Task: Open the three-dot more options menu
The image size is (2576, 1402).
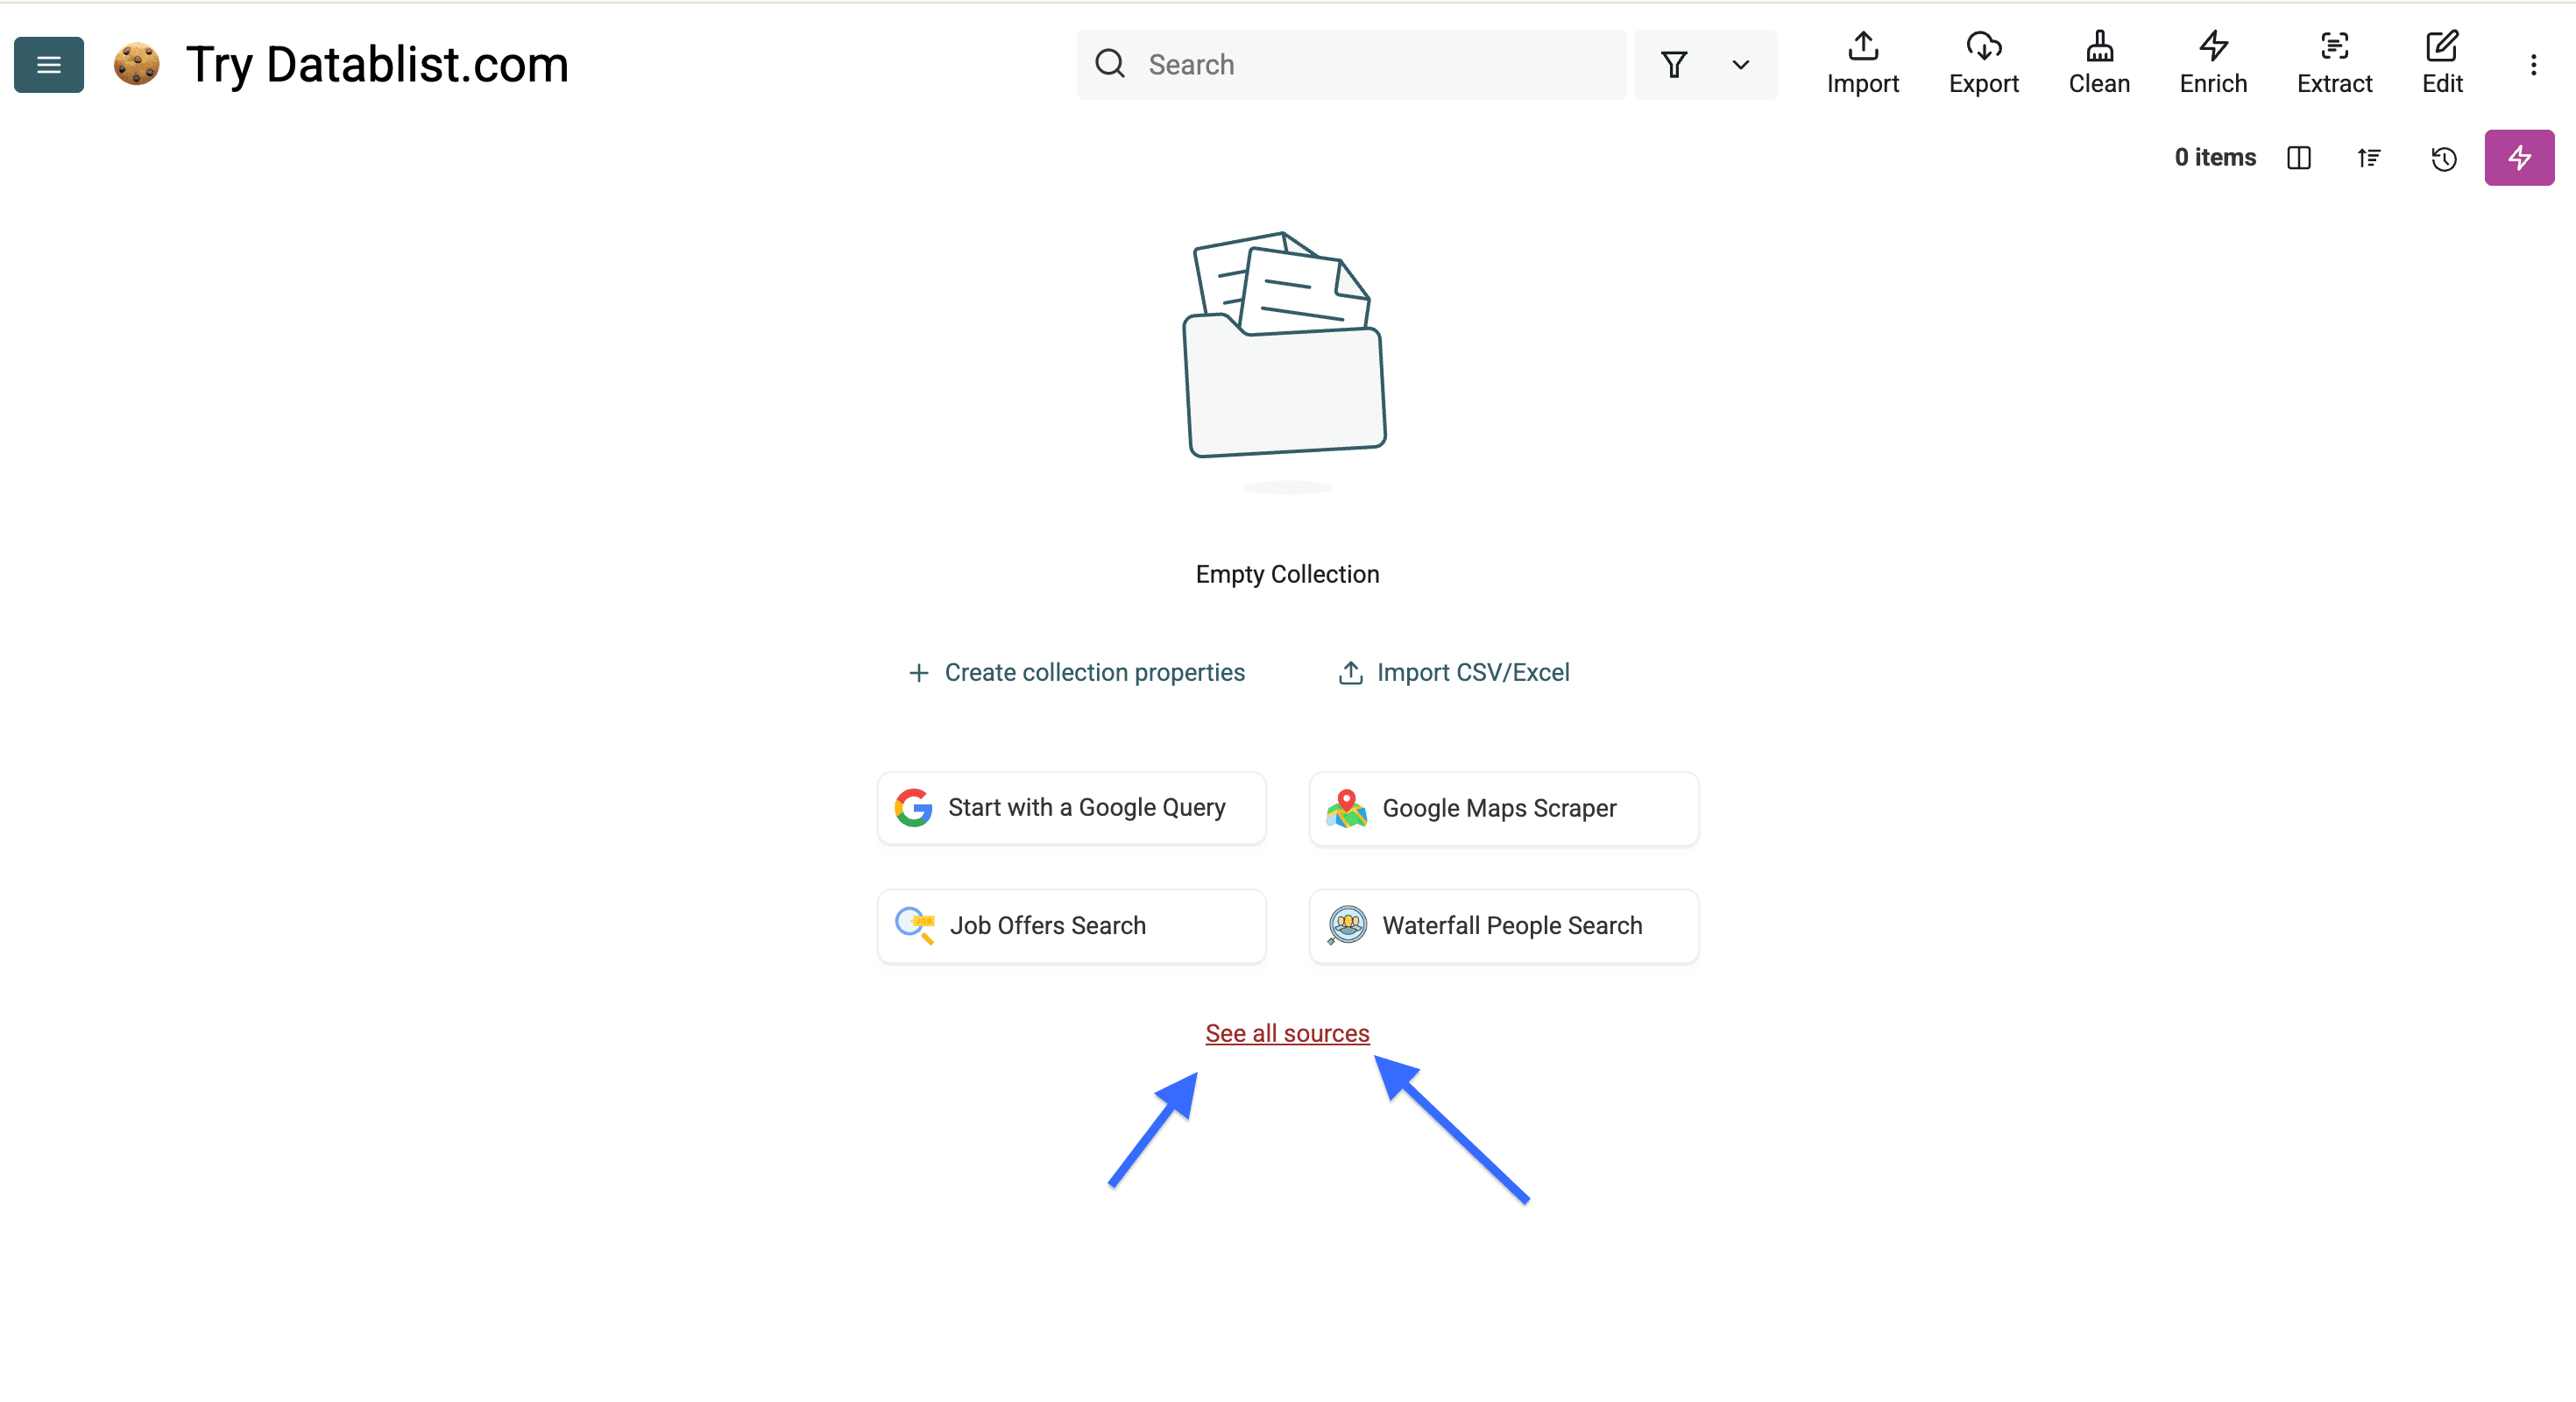Action: tap(2532, 65)
